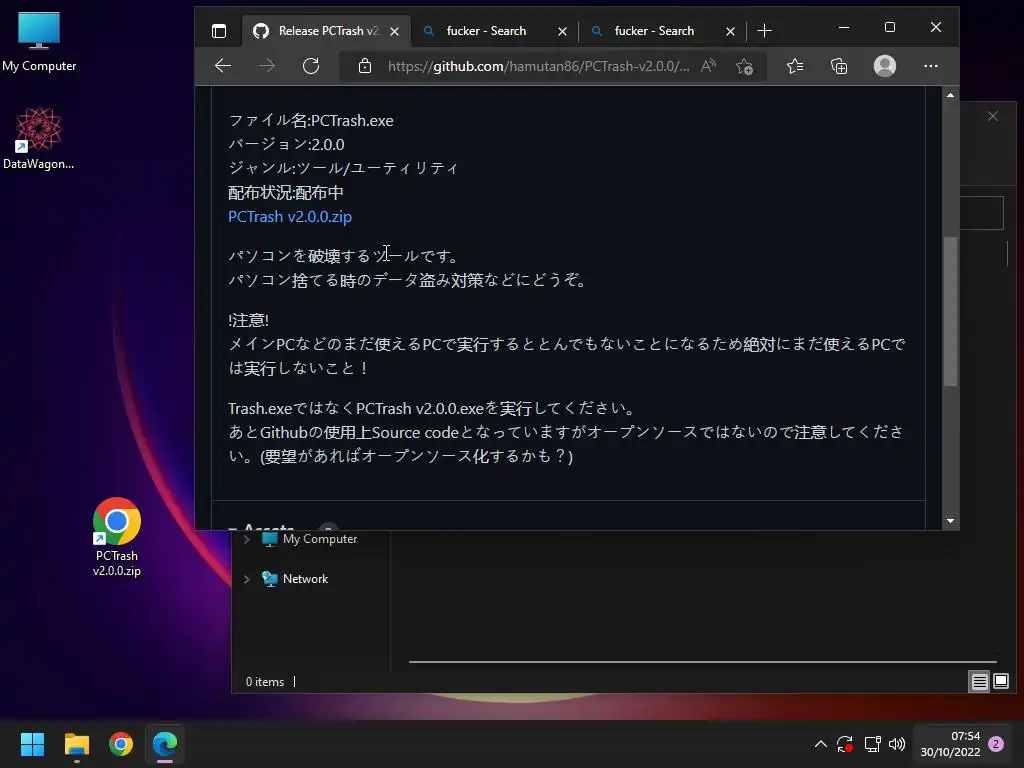Screen dimensions: 1024x768
Task: Click the github.com address bar
Action: pos(538,66)
